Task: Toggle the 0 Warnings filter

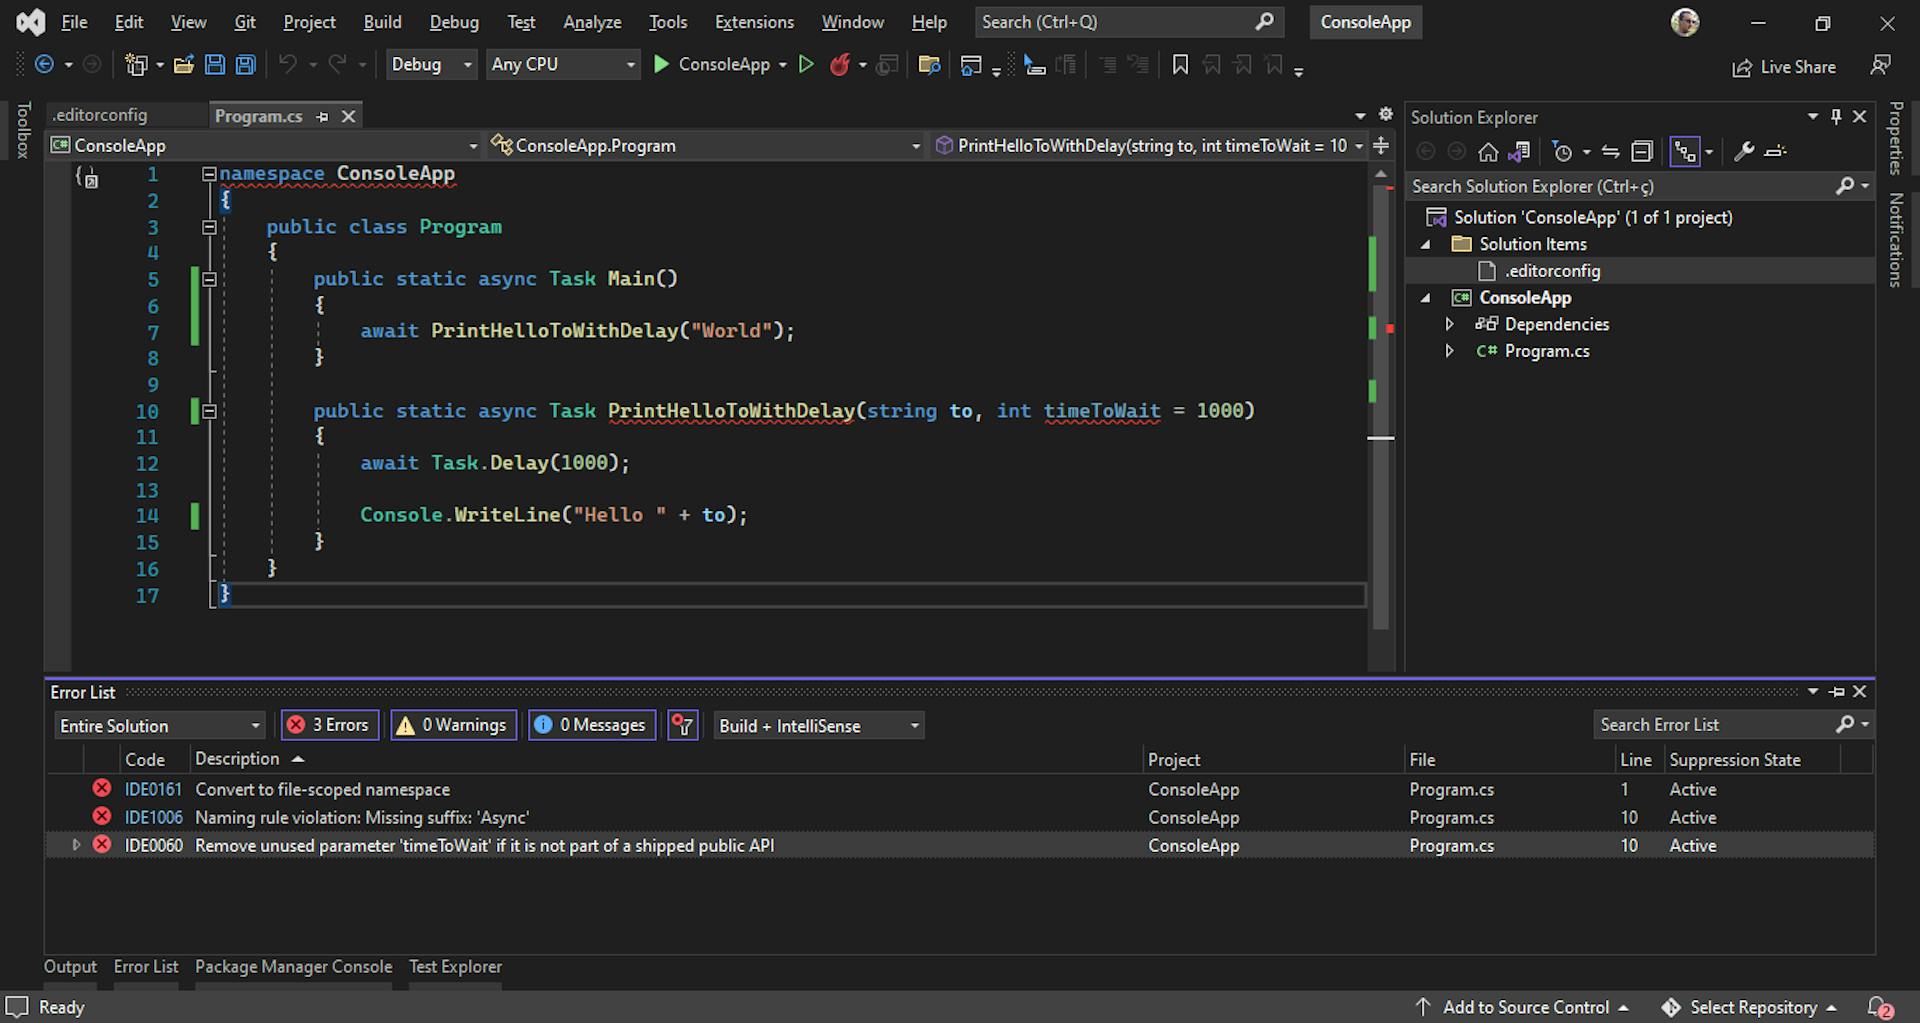Action: (452, 725)
